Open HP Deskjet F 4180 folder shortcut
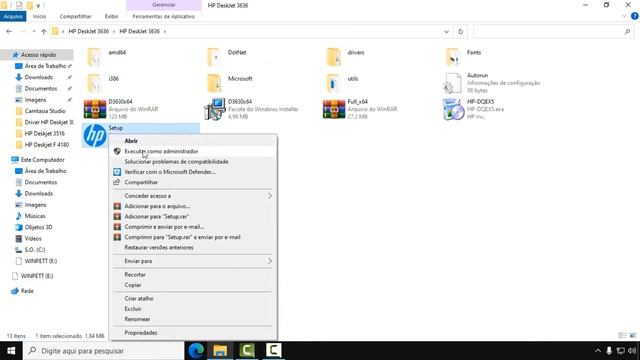This screenshot has width=640, height=360. click(47, 144)
